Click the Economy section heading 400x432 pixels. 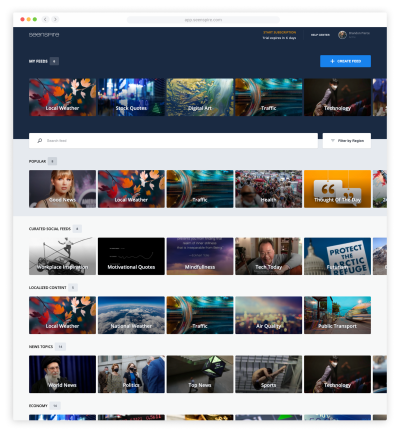pyautogui.click(x=38, y=406)
